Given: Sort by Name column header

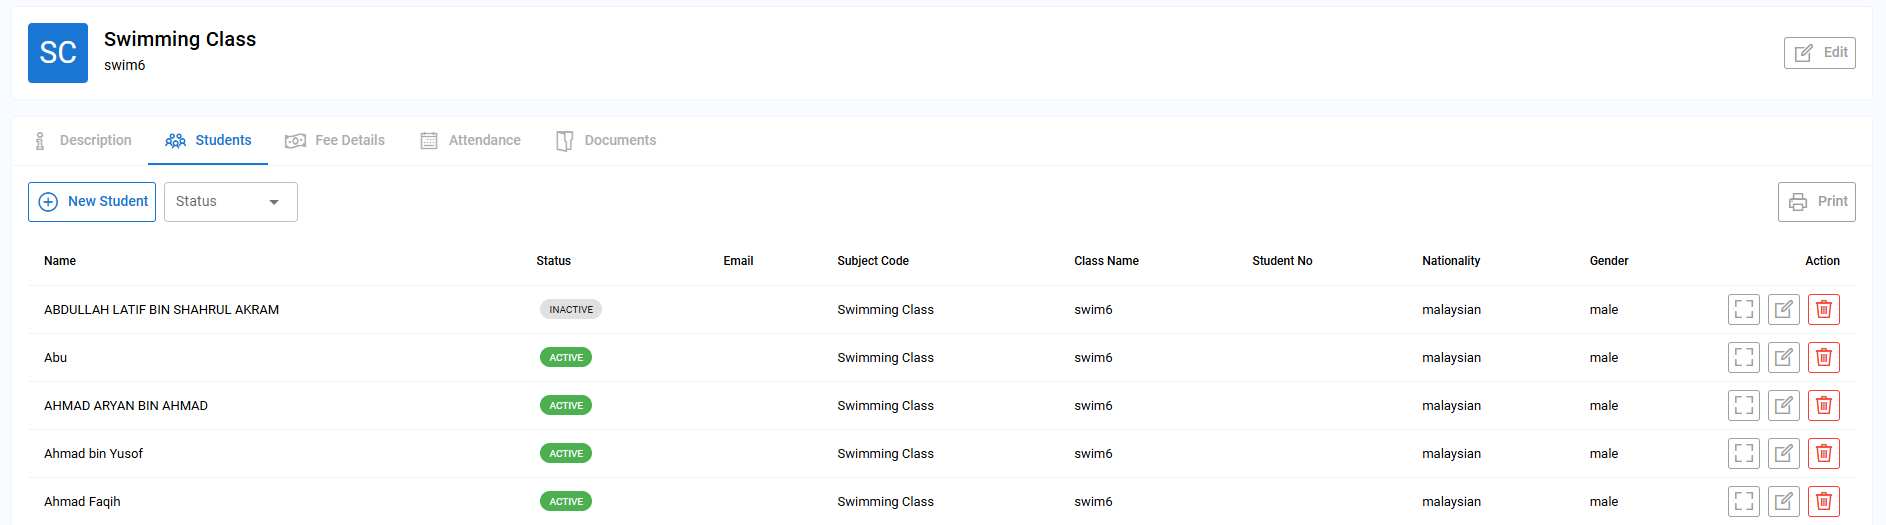Looking at the screenshot, I should tap(60, 261).
